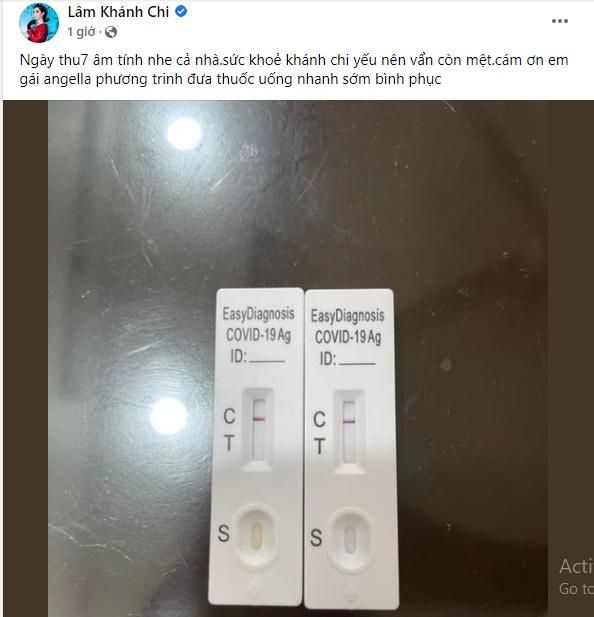
Task: Click the lower light reflection in photo
Action: [x=168, y=416]
